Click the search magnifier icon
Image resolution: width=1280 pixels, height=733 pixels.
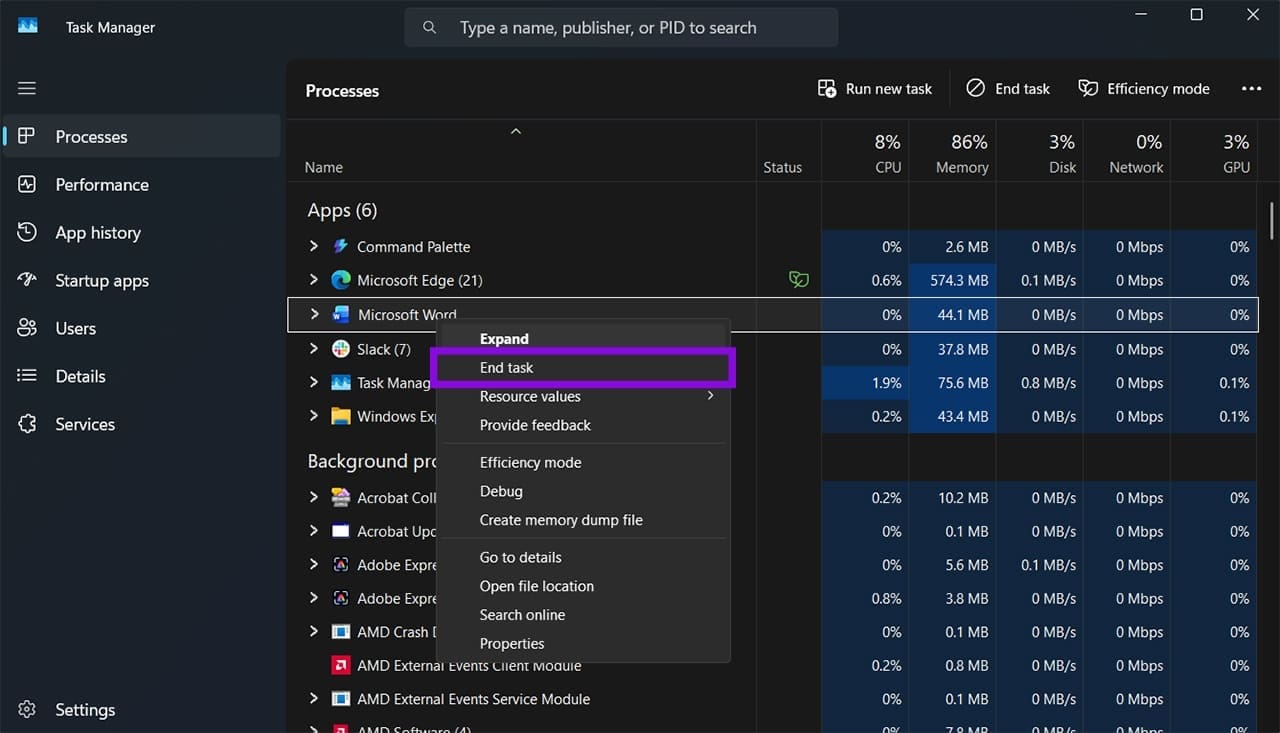430,28
